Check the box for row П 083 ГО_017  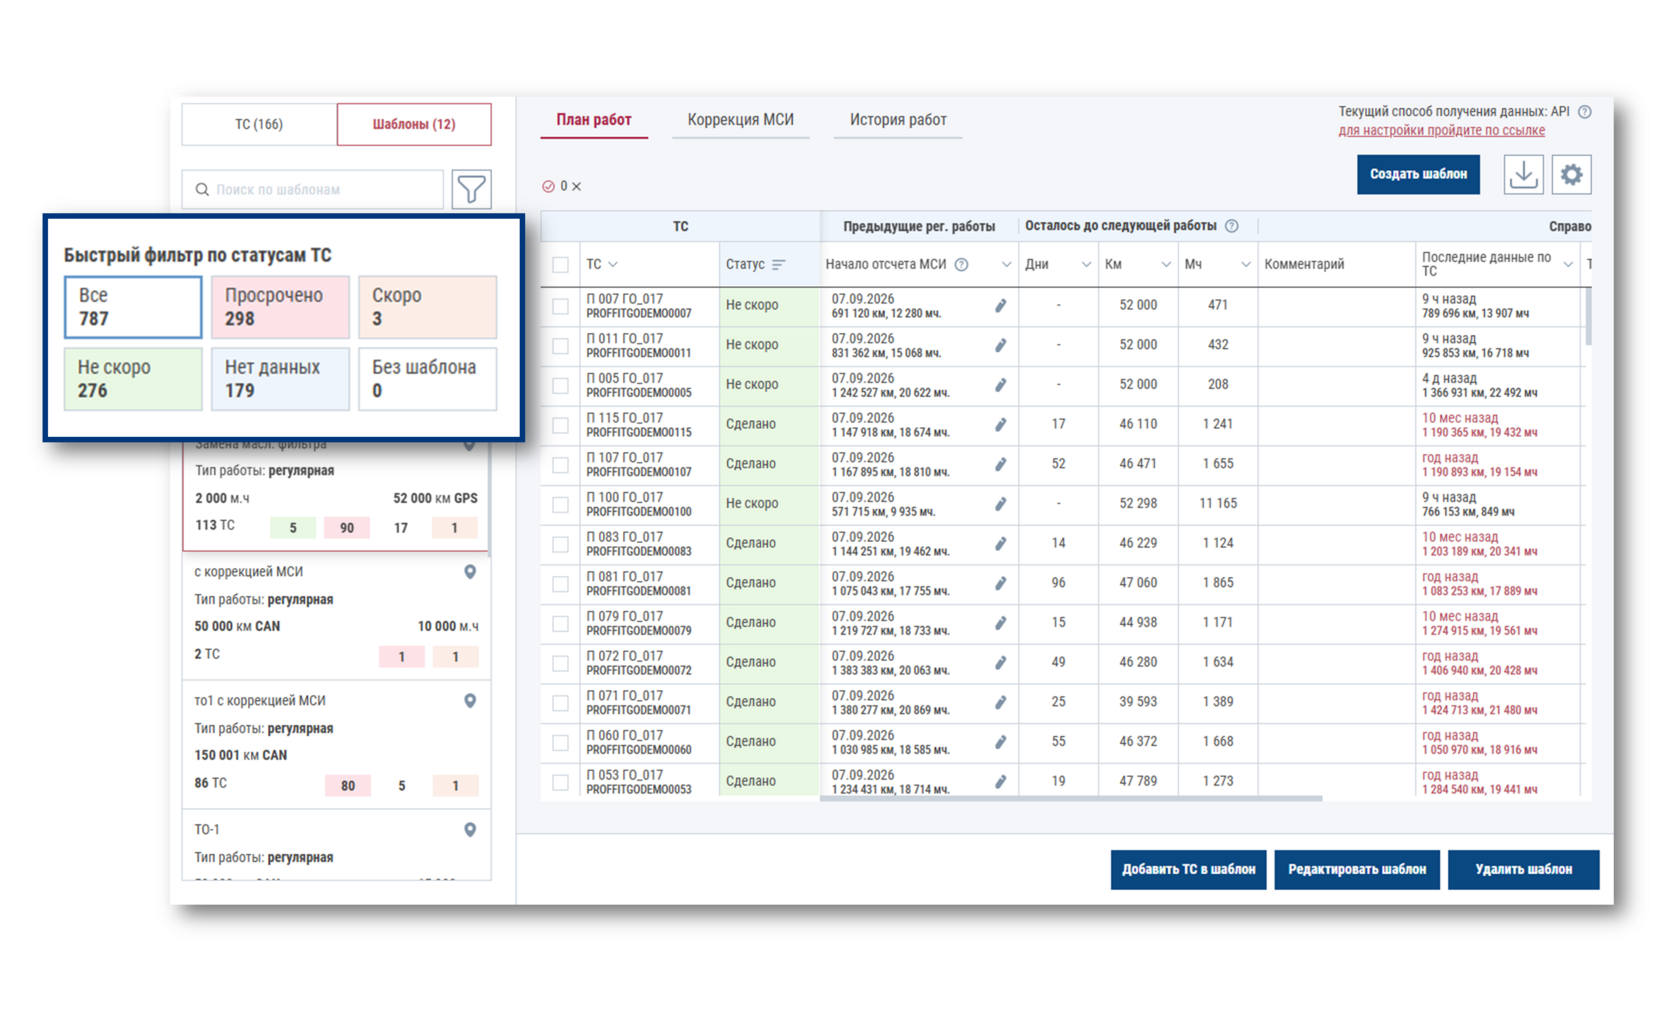coord(560,544)
